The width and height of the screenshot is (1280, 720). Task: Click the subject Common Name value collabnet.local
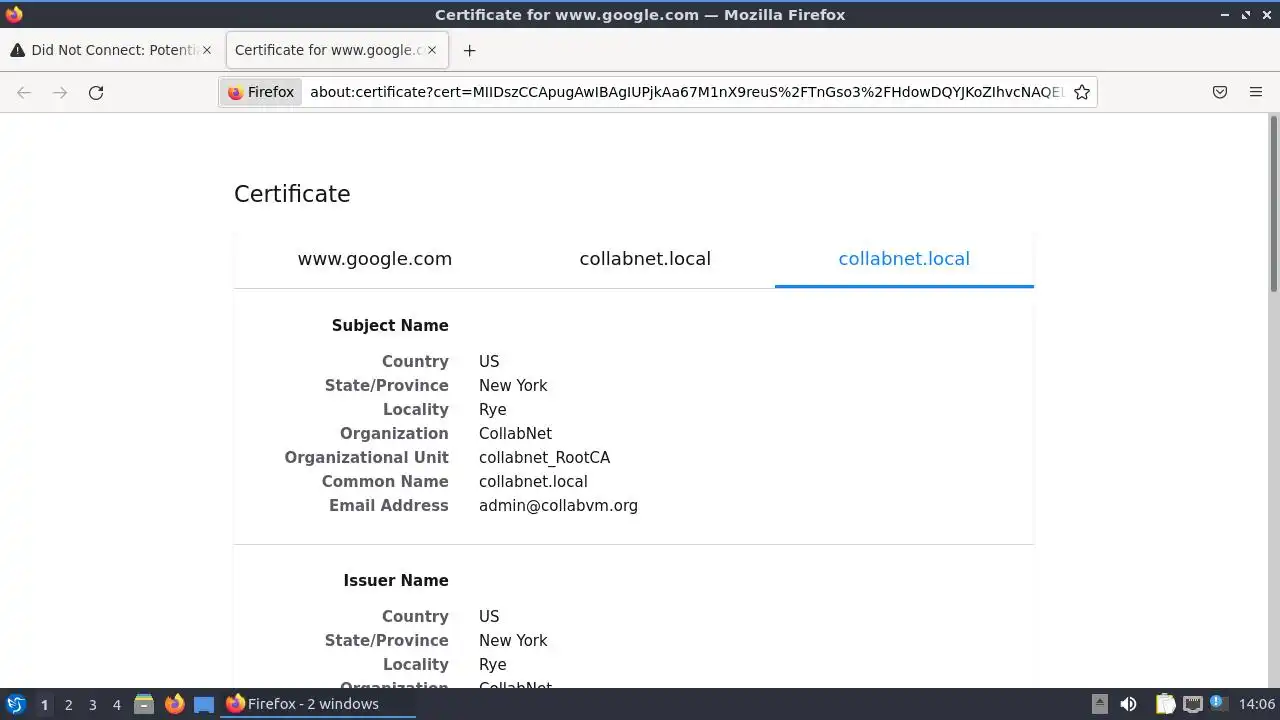coord(533,481)
